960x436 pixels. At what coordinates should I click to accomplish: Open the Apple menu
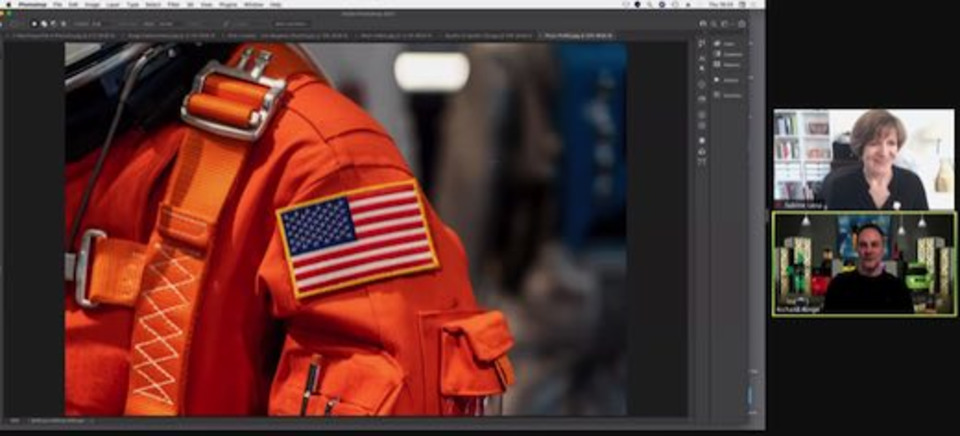9,4
